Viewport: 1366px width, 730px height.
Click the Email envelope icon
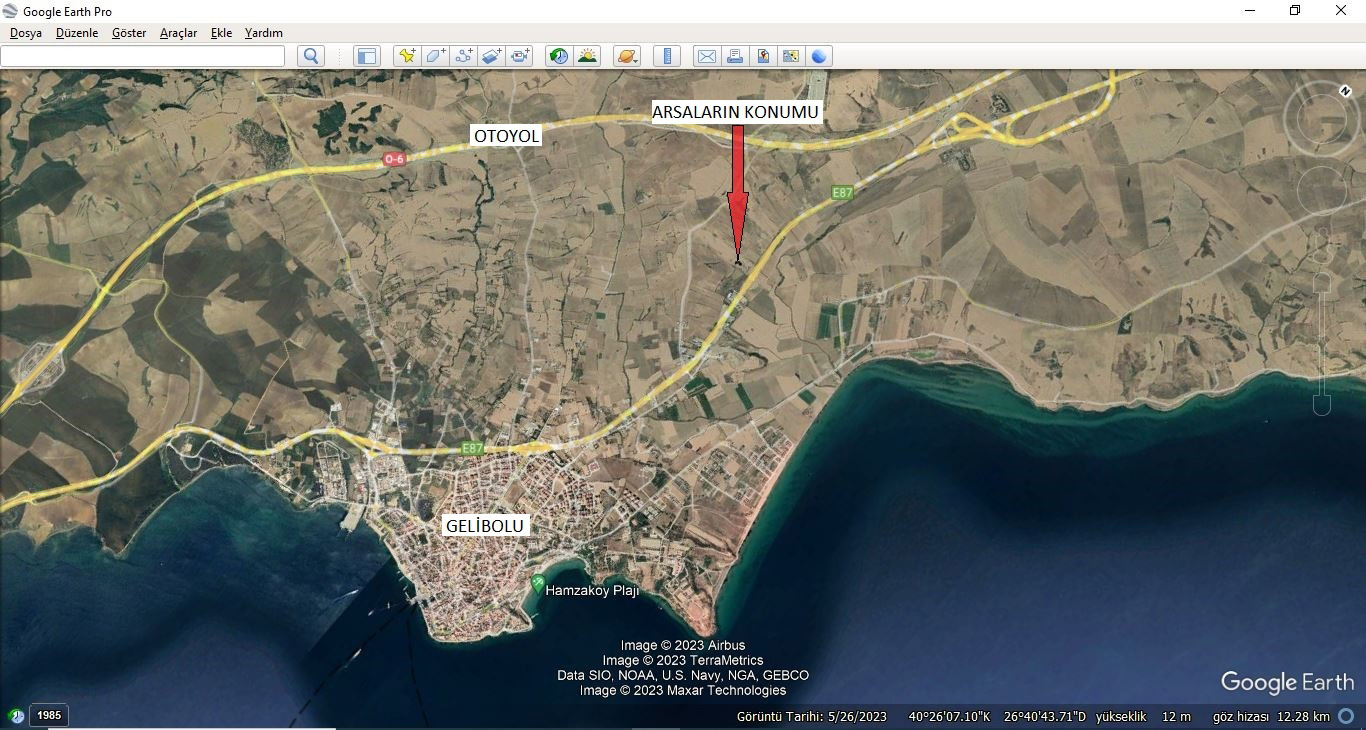(x=707, y=56)
